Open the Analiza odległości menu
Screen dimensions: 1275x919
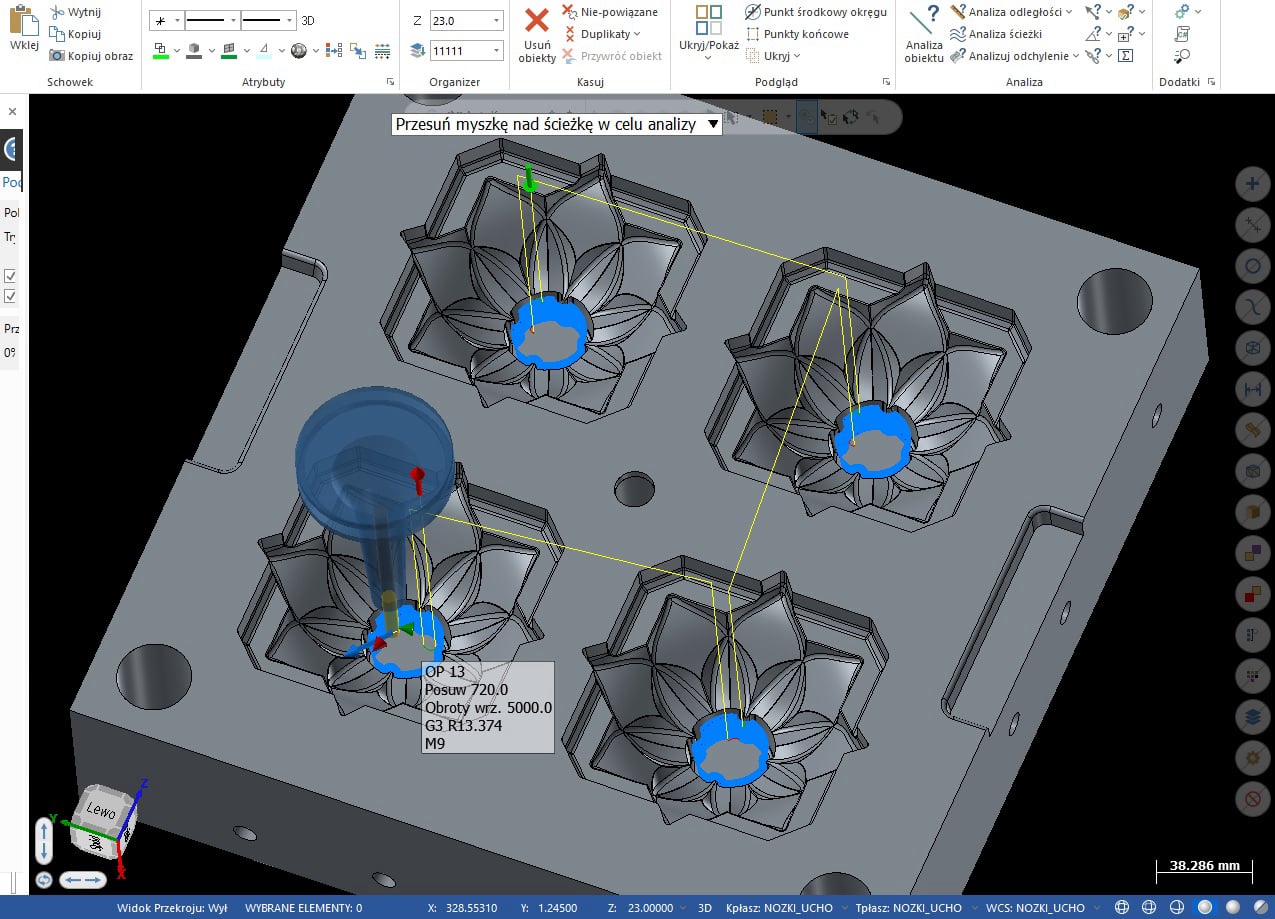1068,12
